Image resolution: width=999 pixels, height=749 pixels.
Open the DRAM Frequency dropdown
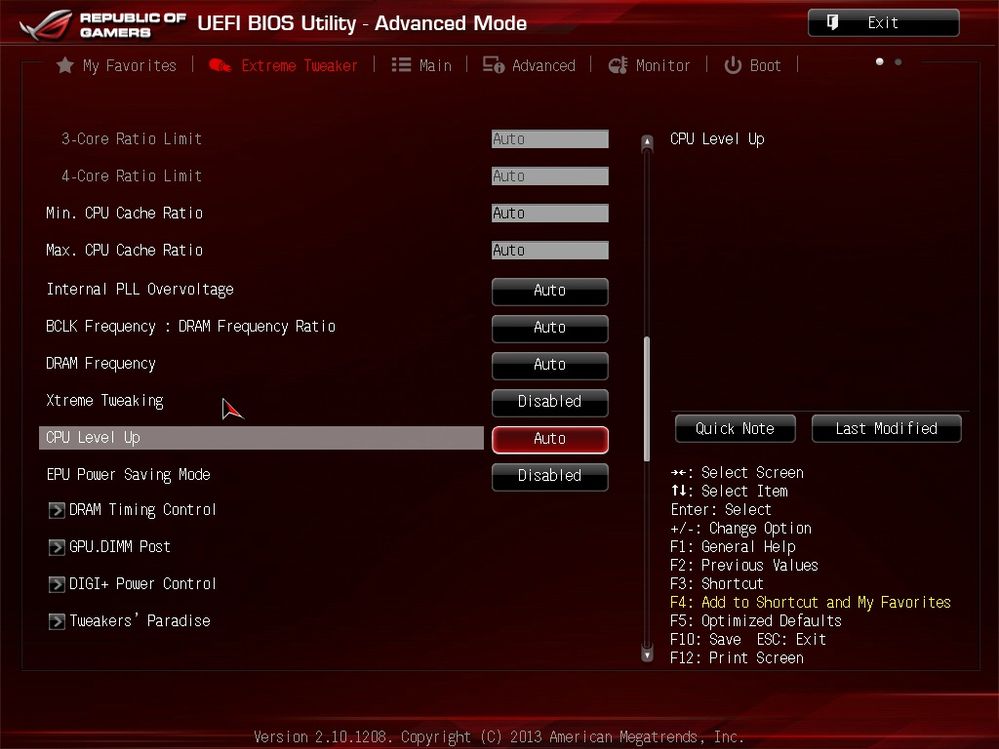click(550, 365)
